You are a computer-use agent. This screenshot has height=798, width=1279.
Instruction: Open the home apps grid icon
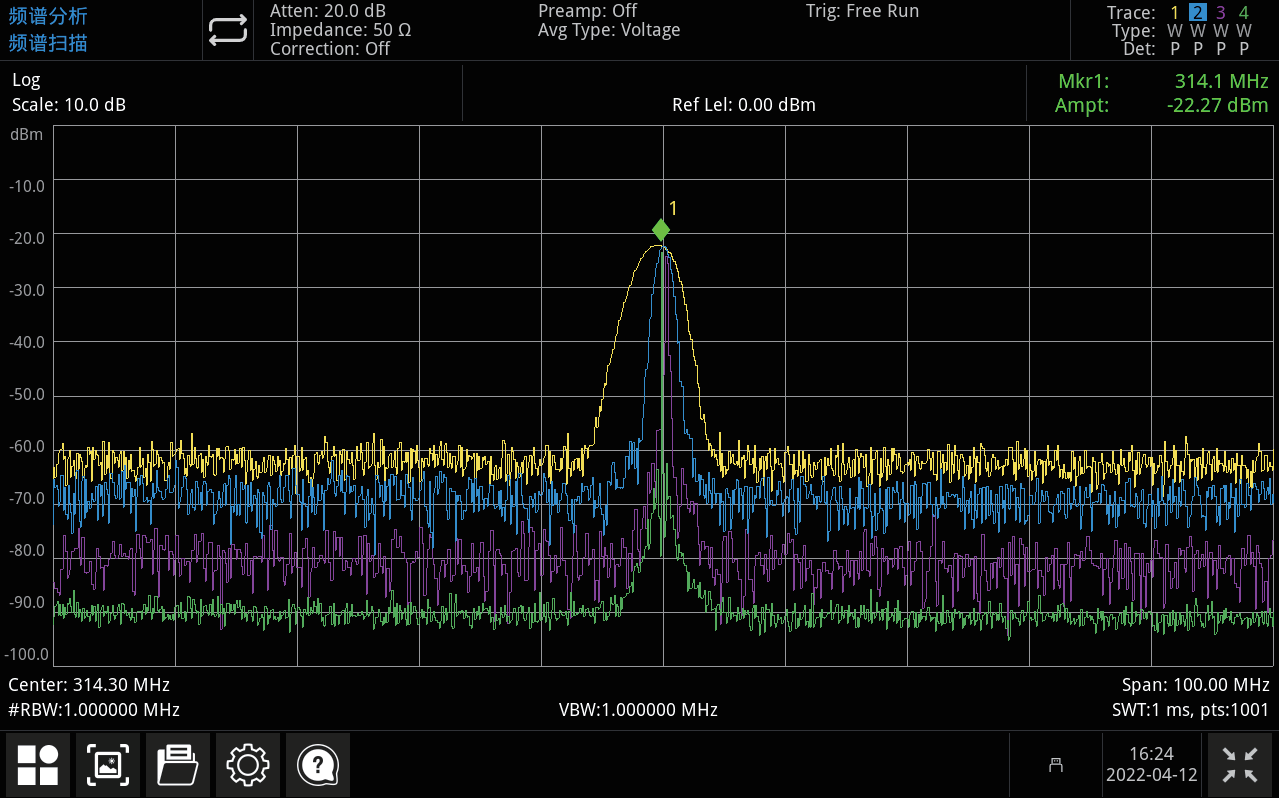38,765
